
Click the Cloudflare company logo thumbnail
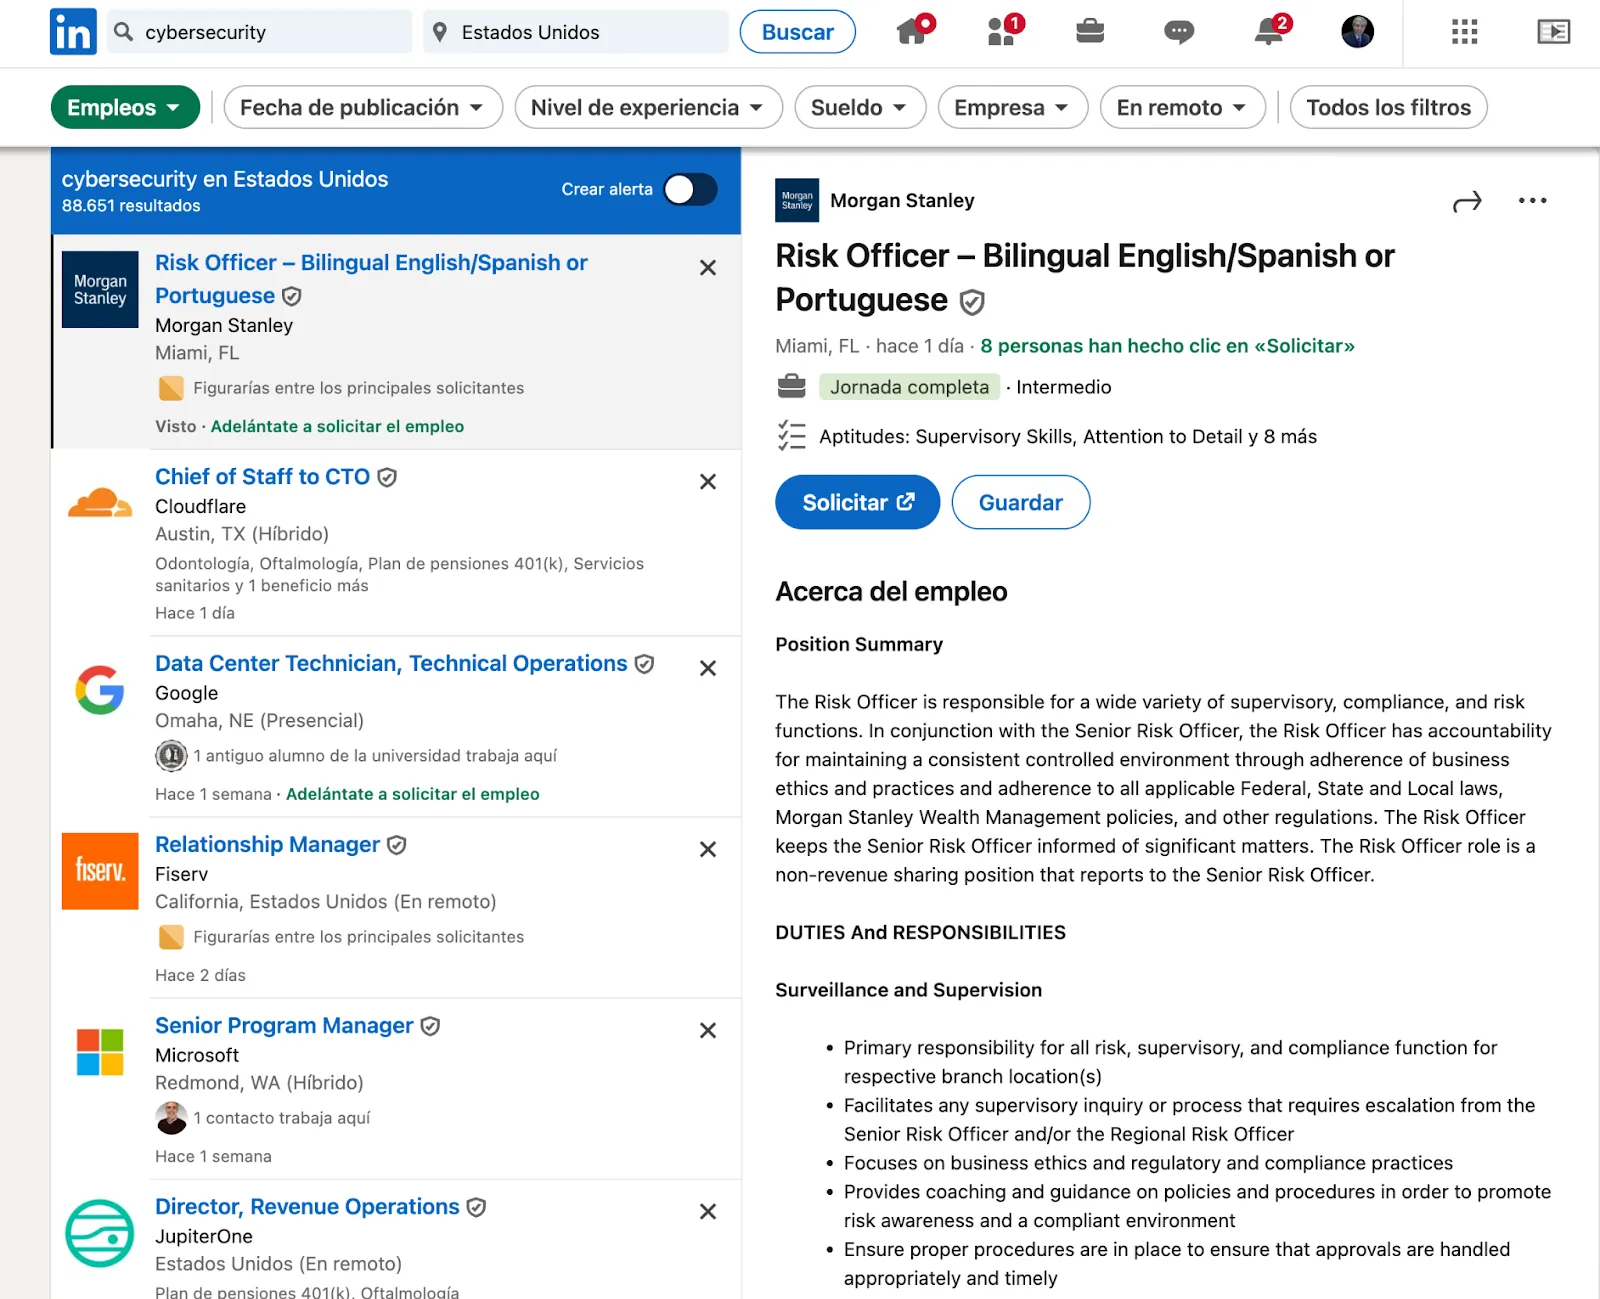point(100,503)
